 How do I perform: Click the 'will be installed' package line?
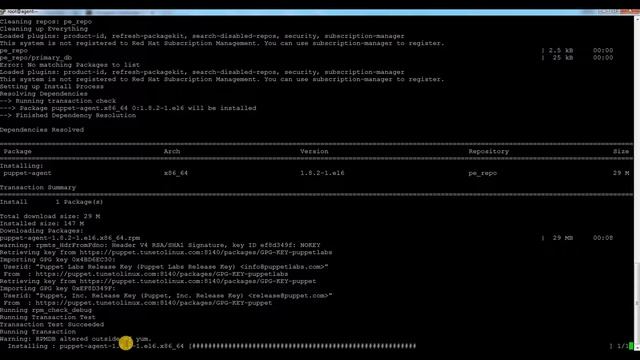(128, 108)
